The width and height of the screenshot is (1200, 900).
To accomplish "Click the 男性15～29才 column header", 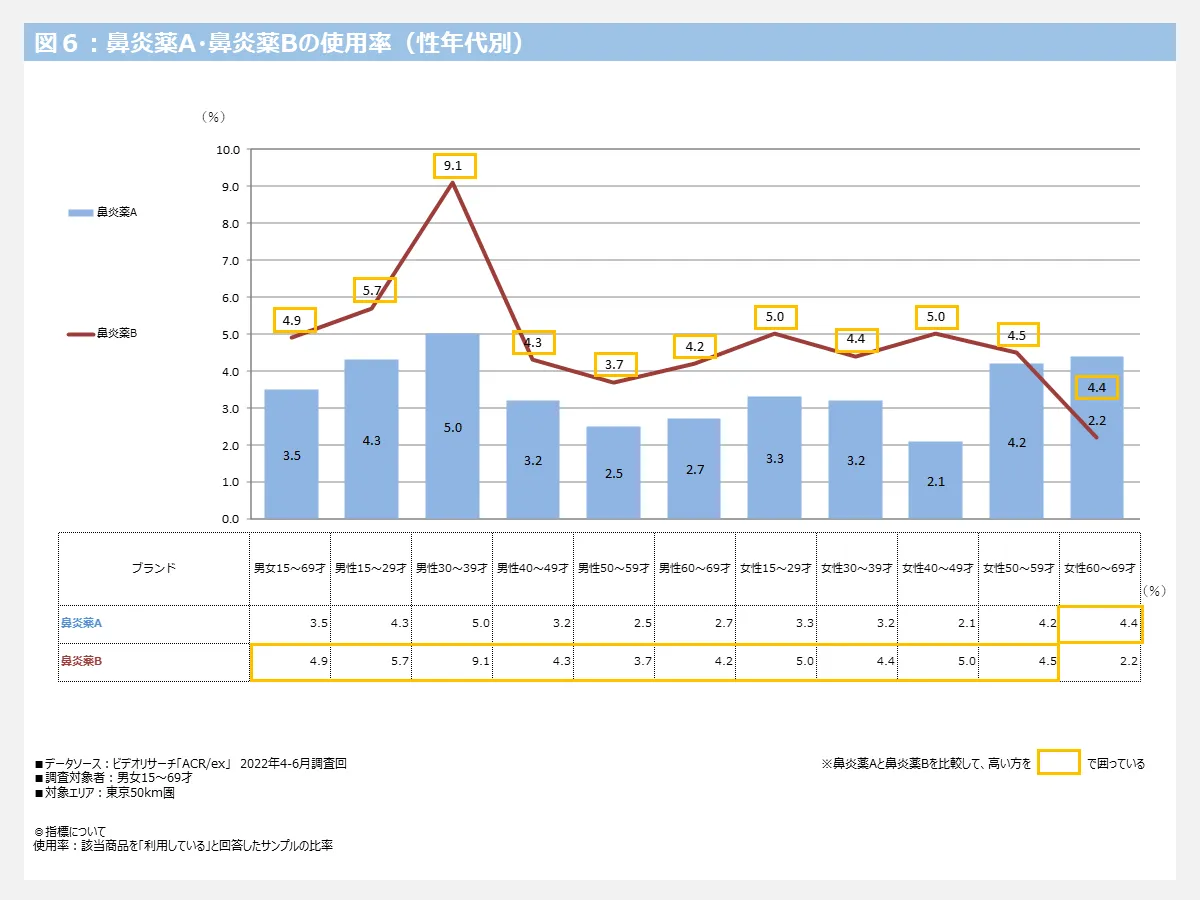I will tap(370, 568).
